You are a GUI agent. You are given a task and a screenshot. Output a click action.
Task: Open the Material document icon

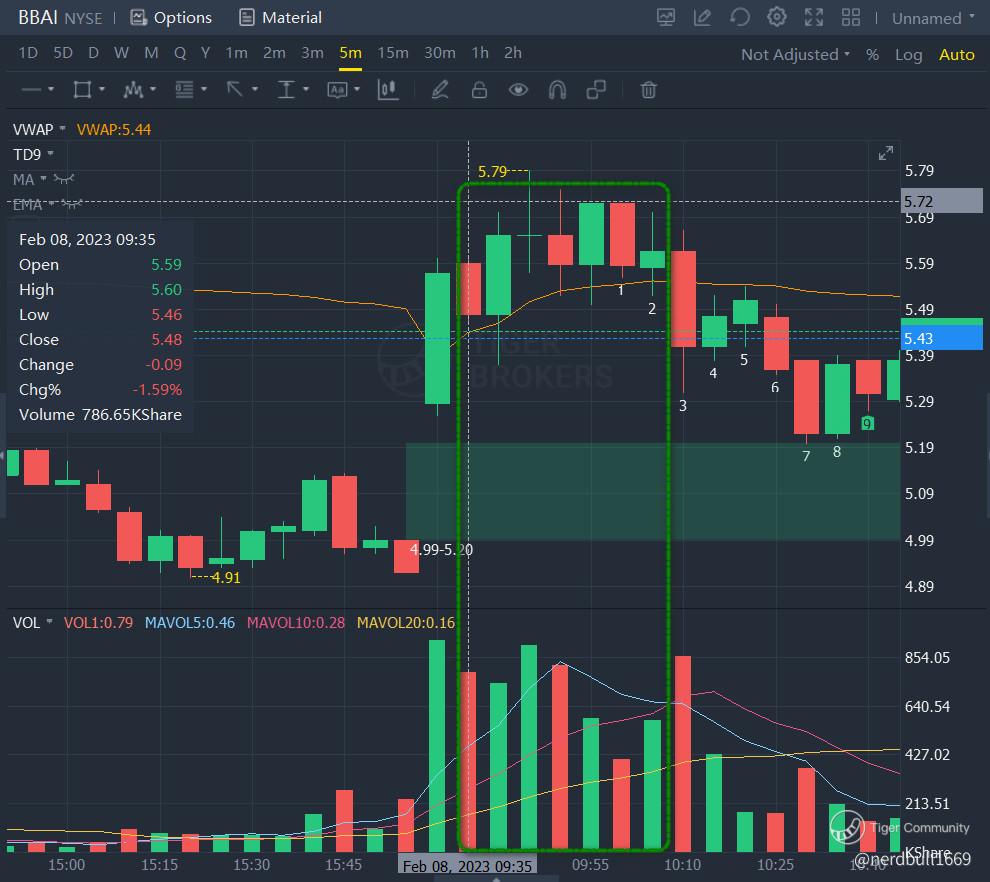click(247, 18)
